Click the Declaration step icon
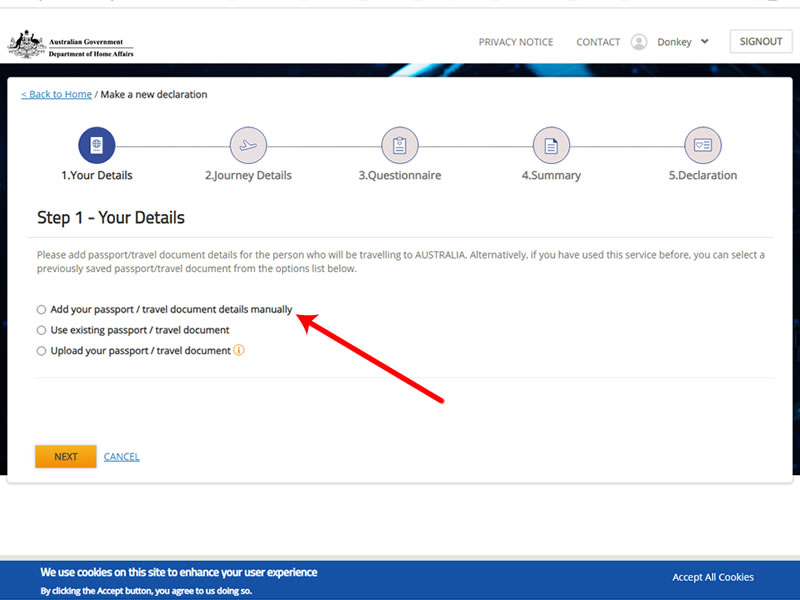This screenshot has width=800, height=600. pos(702,145)
